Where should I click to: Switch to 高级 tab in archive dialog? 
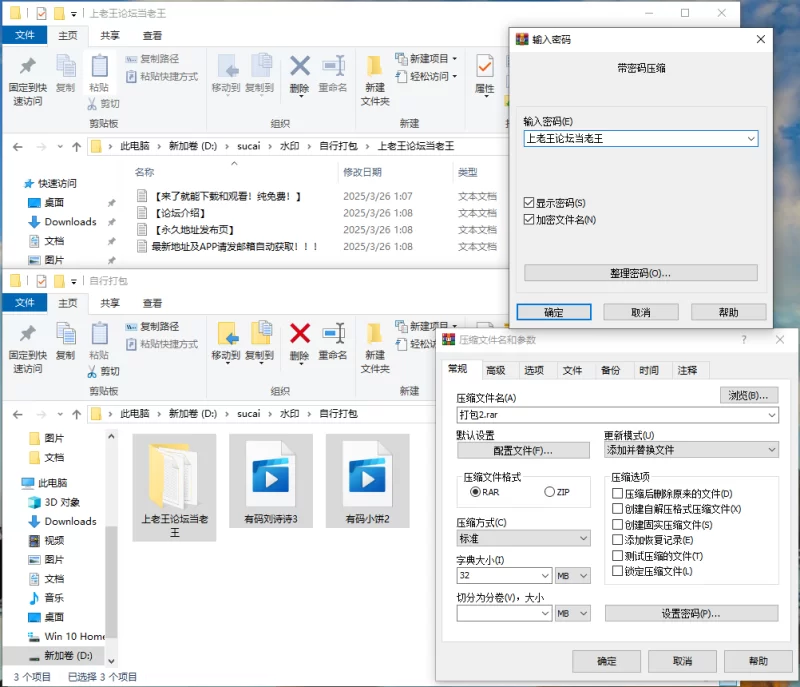point(496,370)
